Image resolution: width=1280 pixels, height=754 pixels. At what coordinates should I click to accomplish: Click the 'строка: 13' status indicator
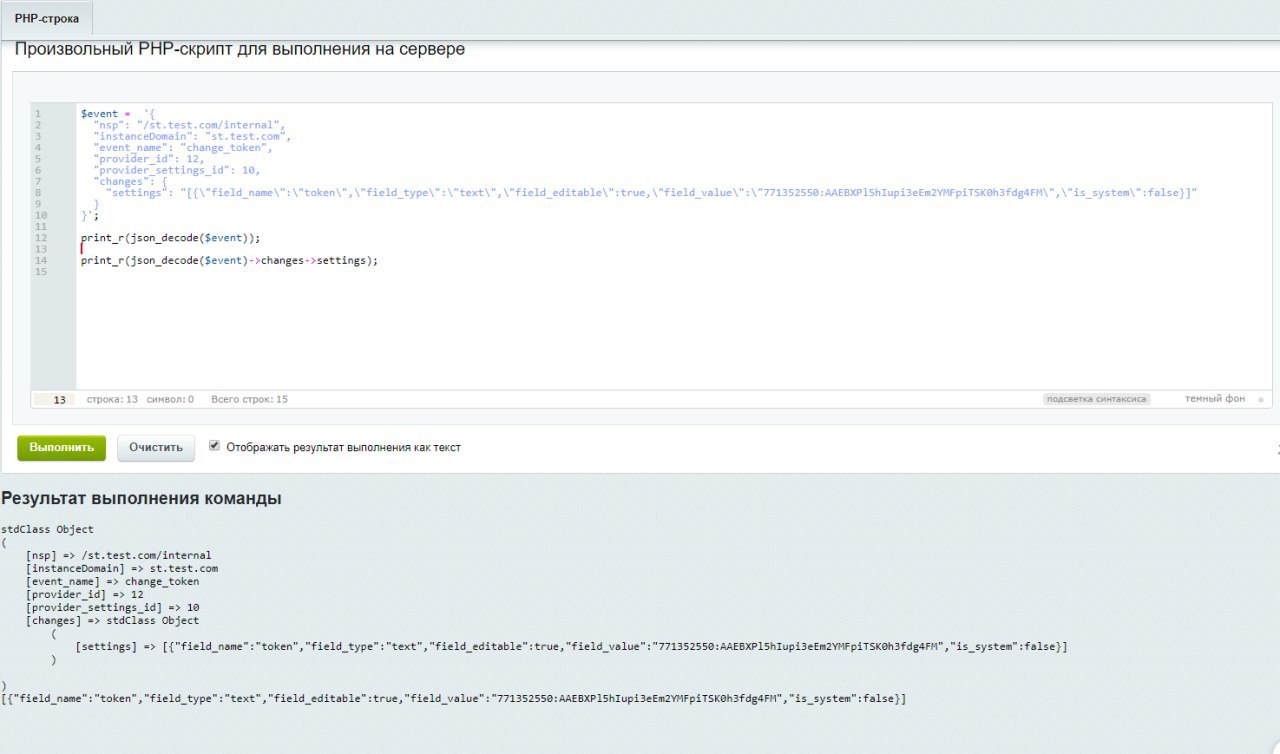coord(112,399)
